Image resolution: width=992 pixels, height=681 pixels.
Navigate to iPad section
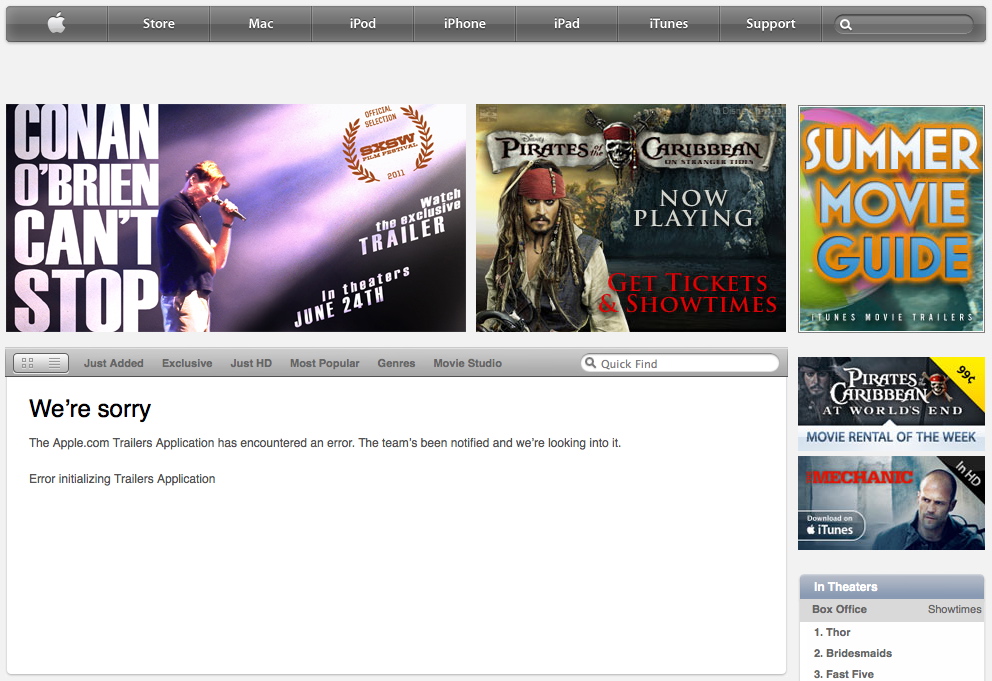click(x=566, y=23)
